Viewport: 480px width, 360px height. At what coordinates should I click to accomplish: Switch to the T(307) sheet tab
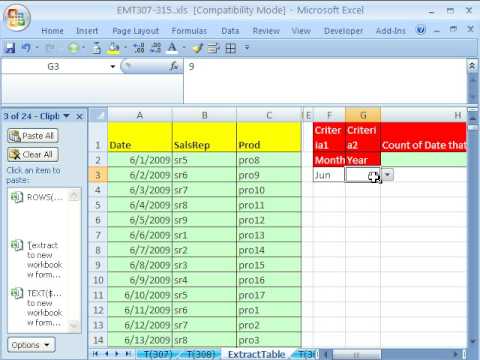(158, 354)
